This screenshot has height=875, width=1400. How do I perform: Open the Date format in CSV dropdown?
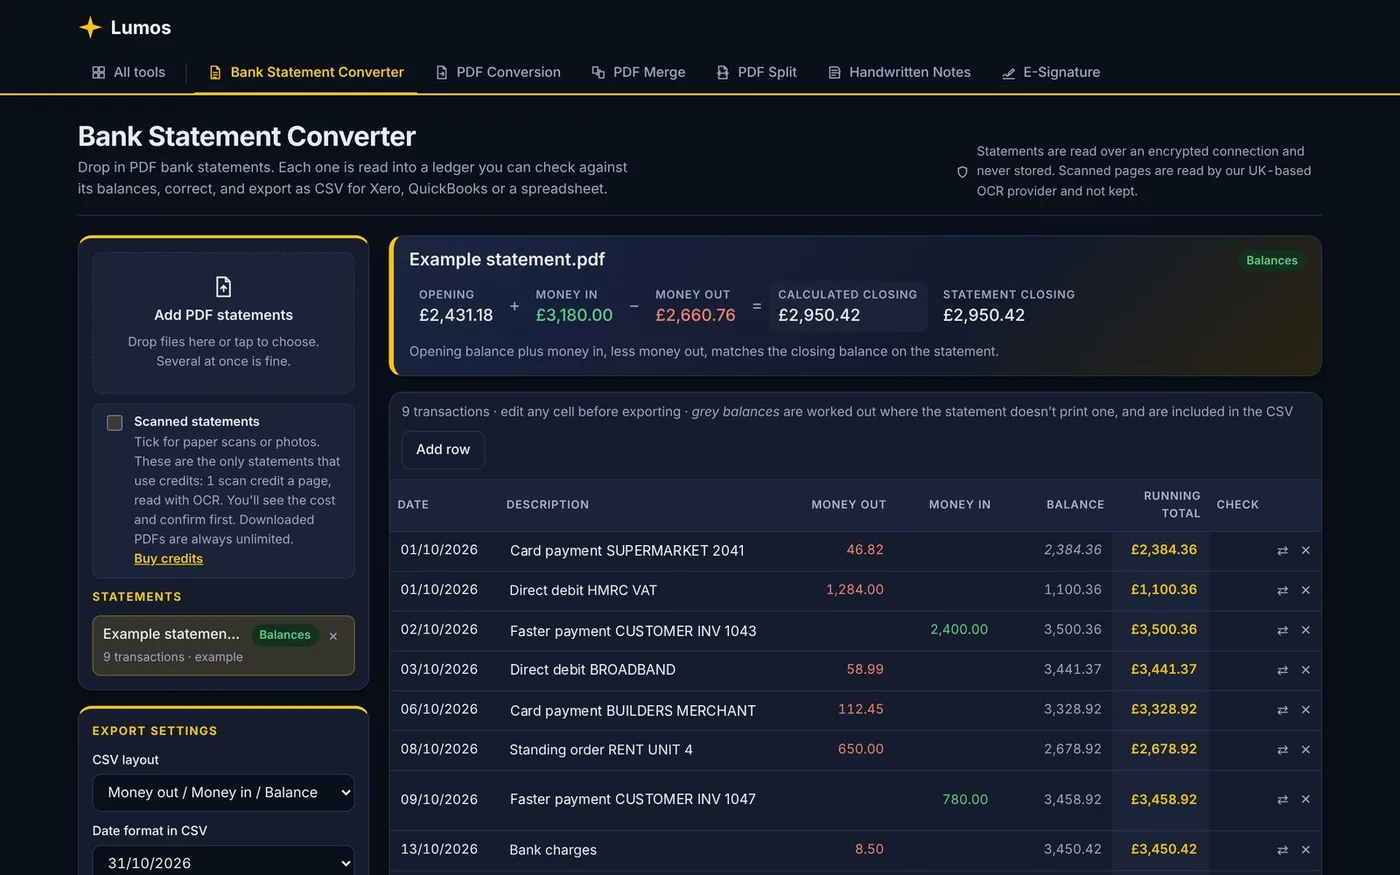[x=223, y=862]
